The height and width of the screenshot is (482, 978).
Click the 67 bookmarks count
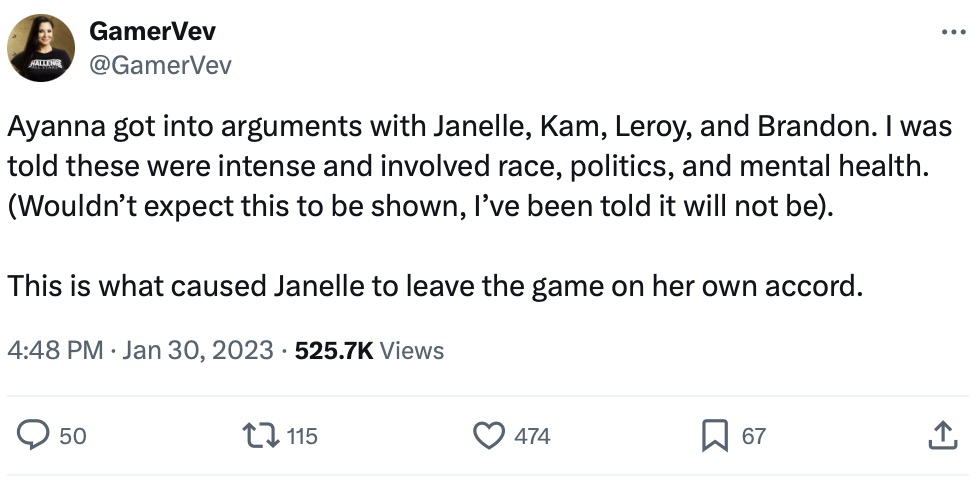(753, 436)
